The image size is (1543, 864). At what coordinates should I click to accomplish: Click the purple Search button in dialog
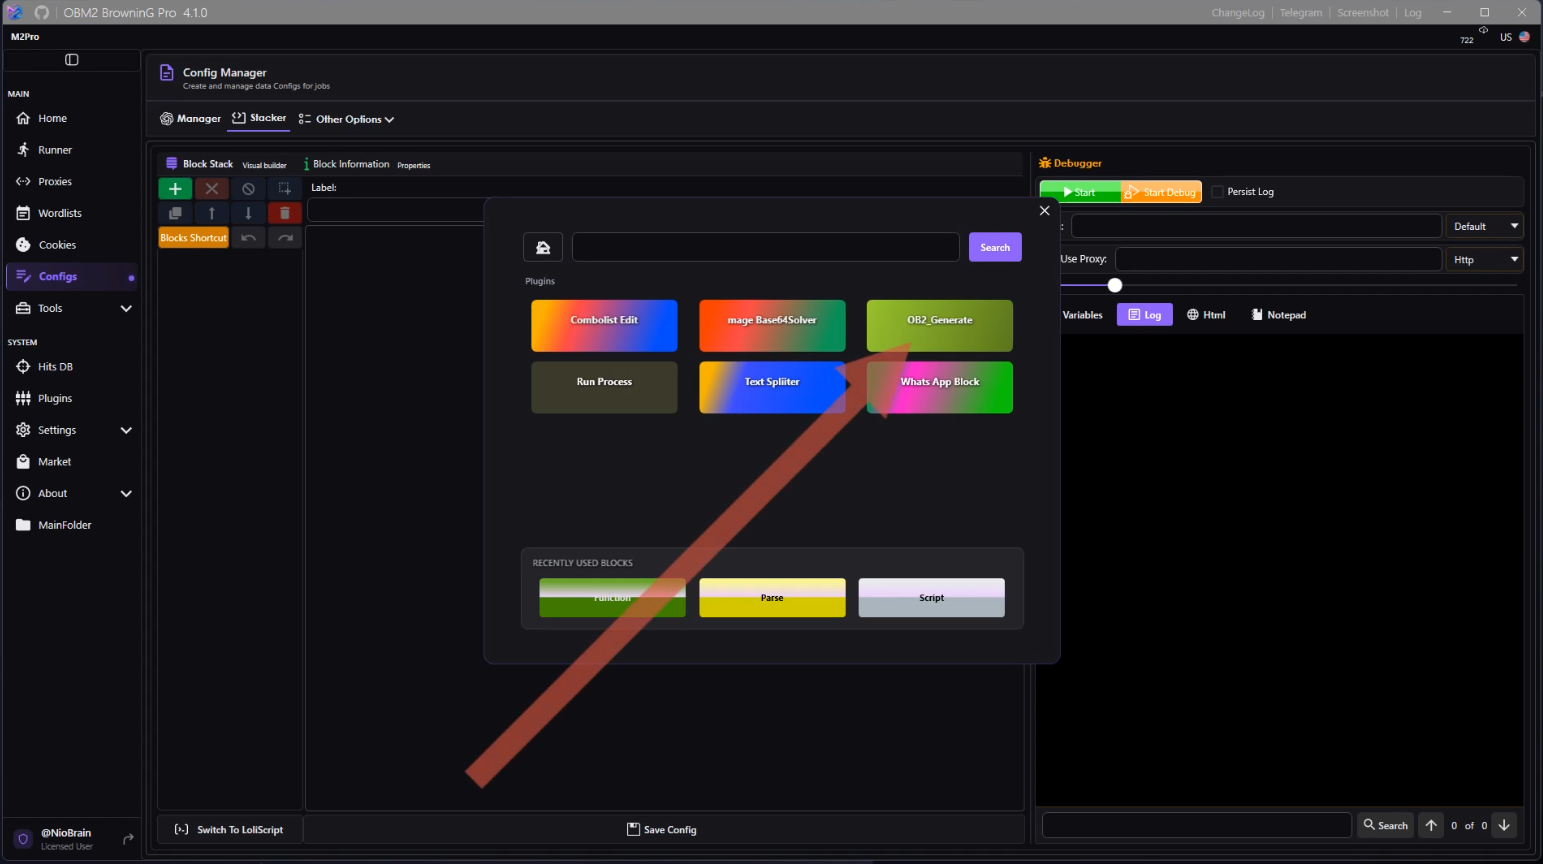coord(995,247)
